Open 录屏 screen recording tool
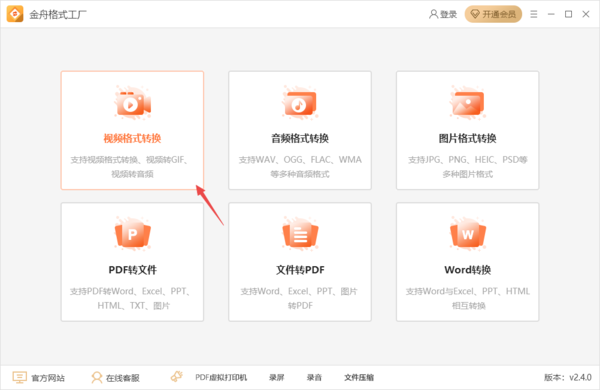This screenshot has height=390, width=600. point(277,377)
